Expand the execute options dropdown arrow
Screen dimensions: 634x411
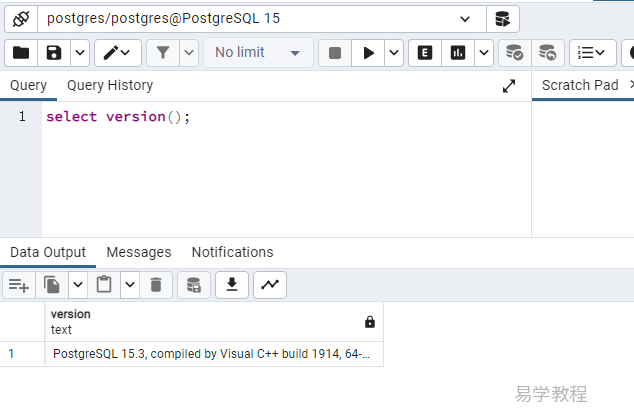pyautogui.click(x=394, y=53)
